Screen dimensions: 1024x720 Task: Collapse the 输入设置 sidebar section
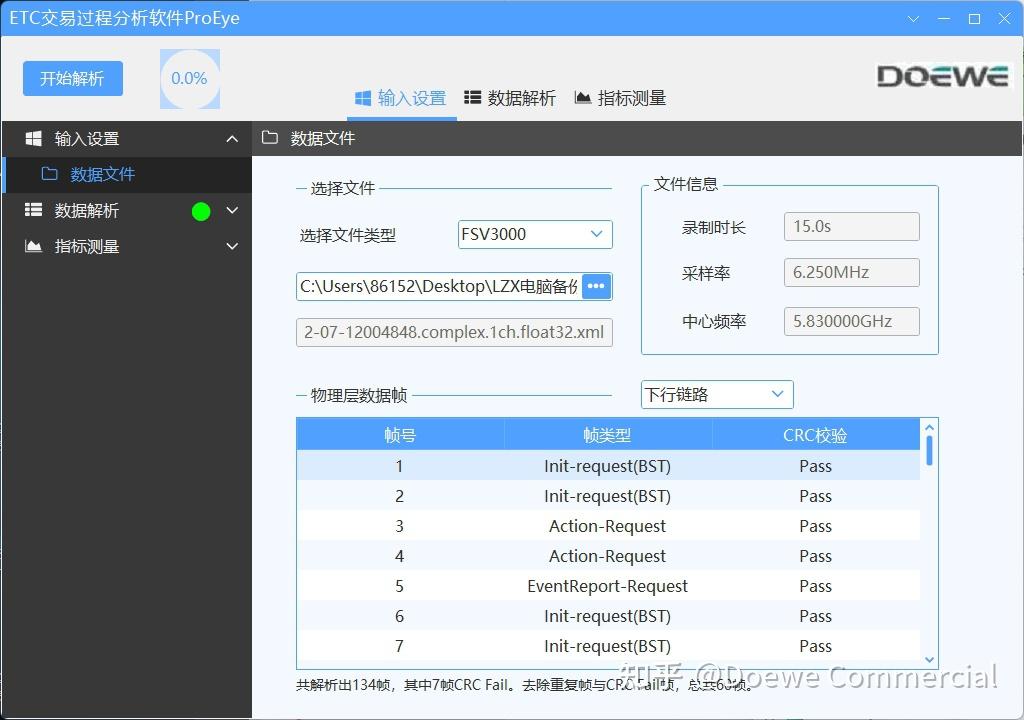pos(232,138)
